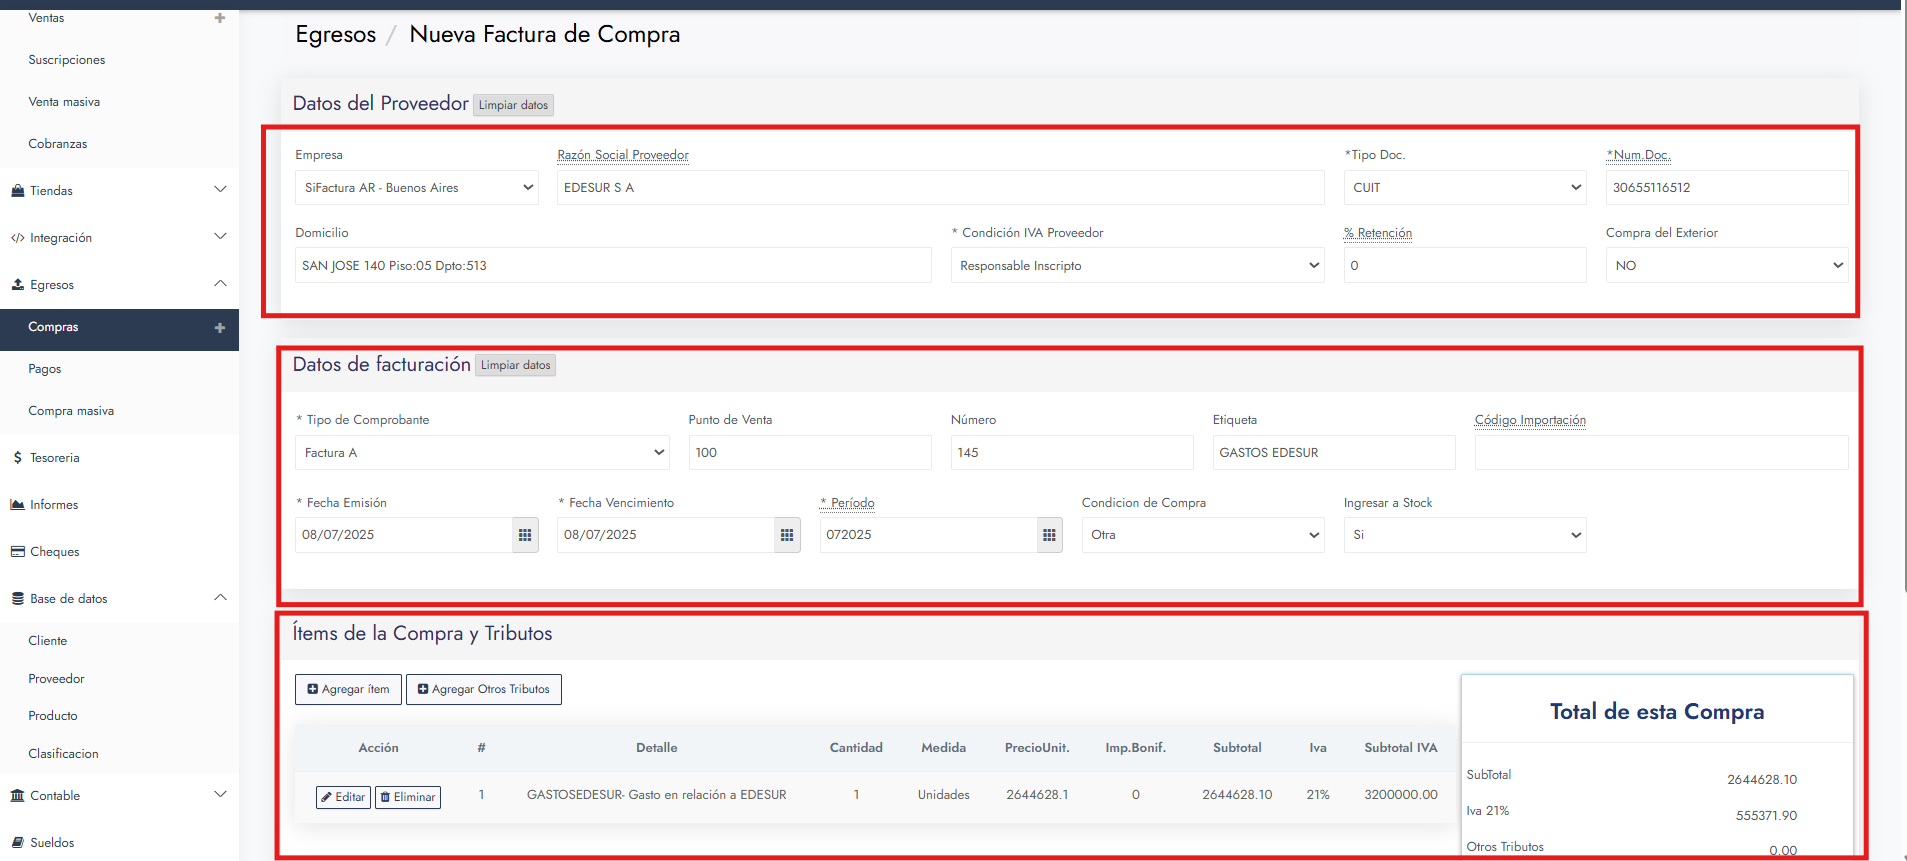
Task: Select Compras in the sidebar
Action: [x=53, y=327]
